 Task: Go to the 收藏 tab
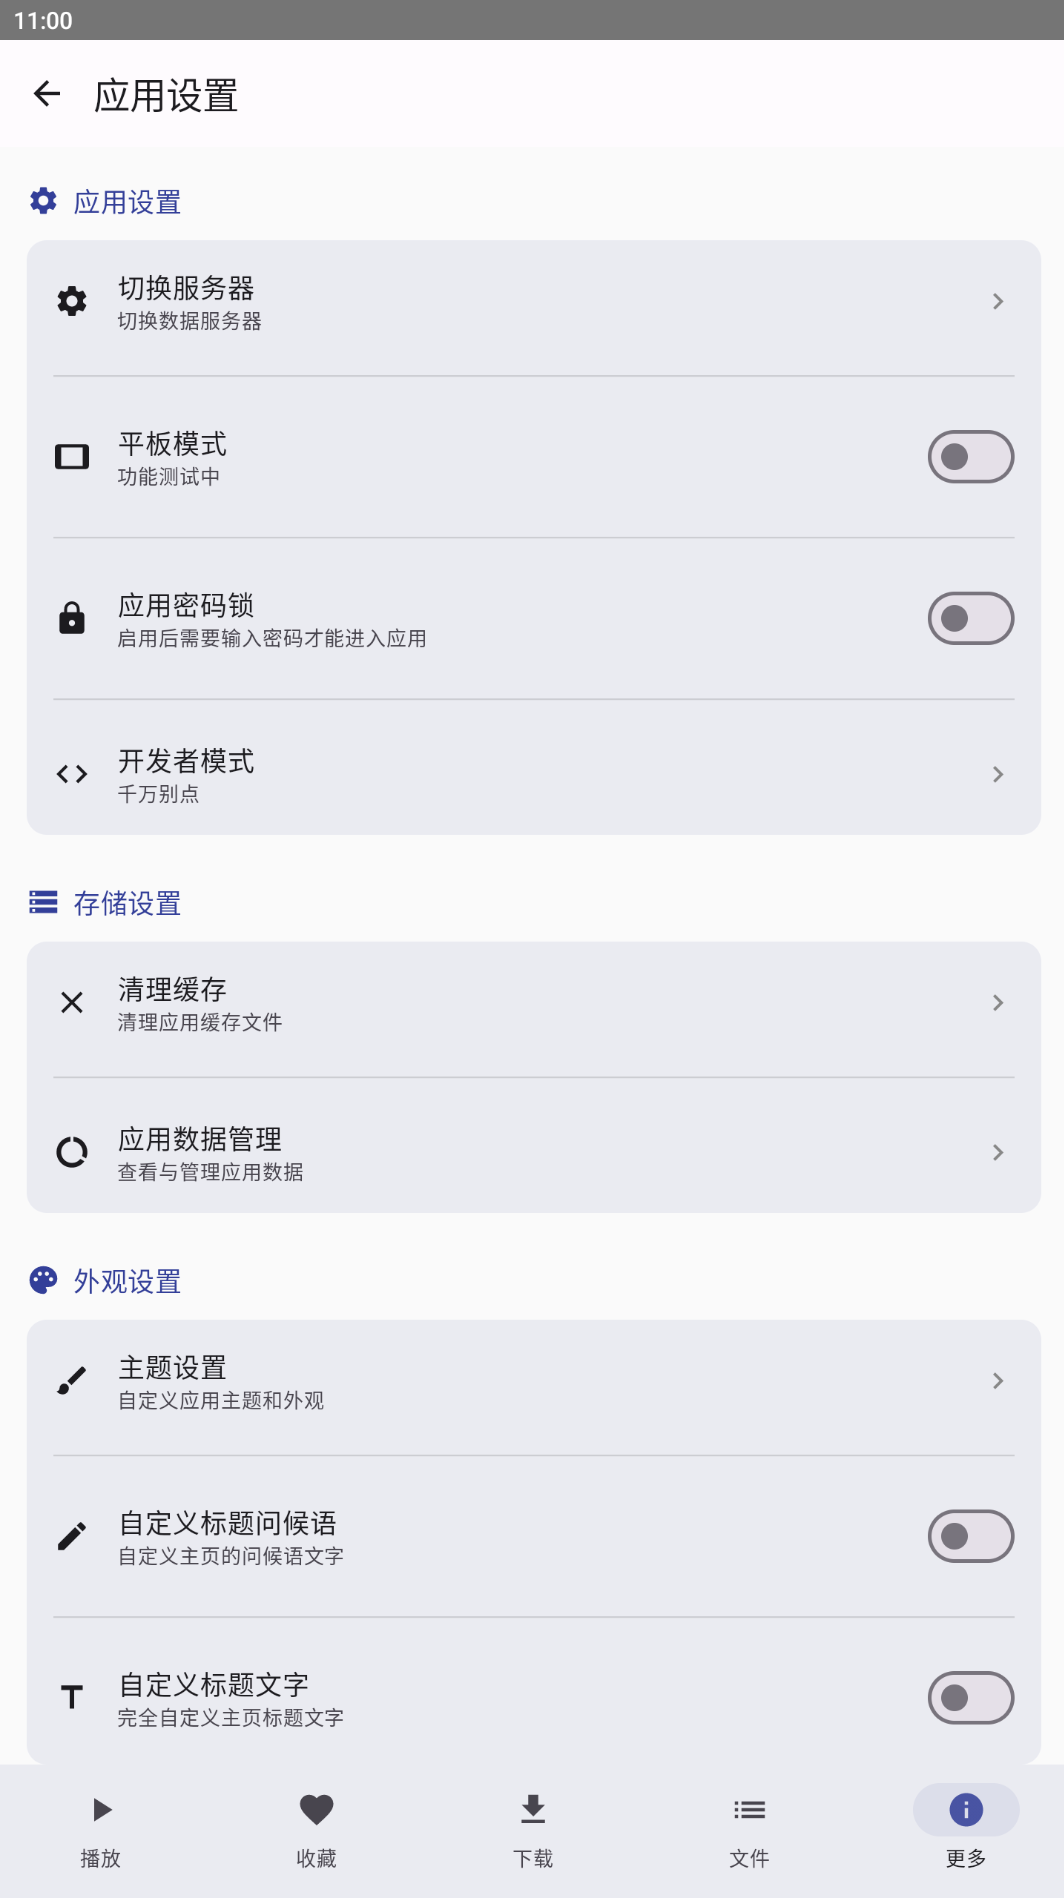[x=316, y=1828]
